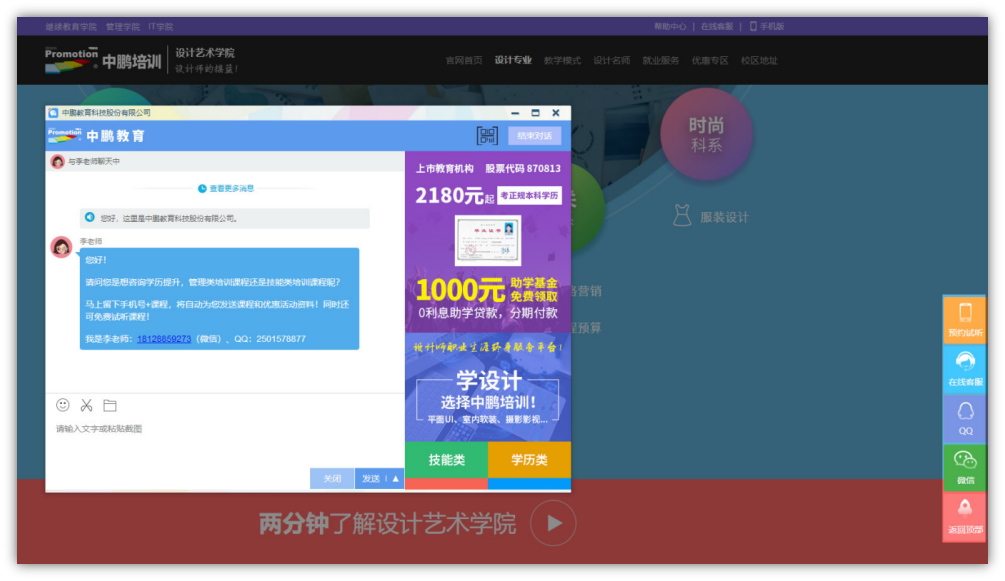Screen dimensions: 1005x581
Task: Go to 管理学院 top link
Action: [x=122, y=26]
